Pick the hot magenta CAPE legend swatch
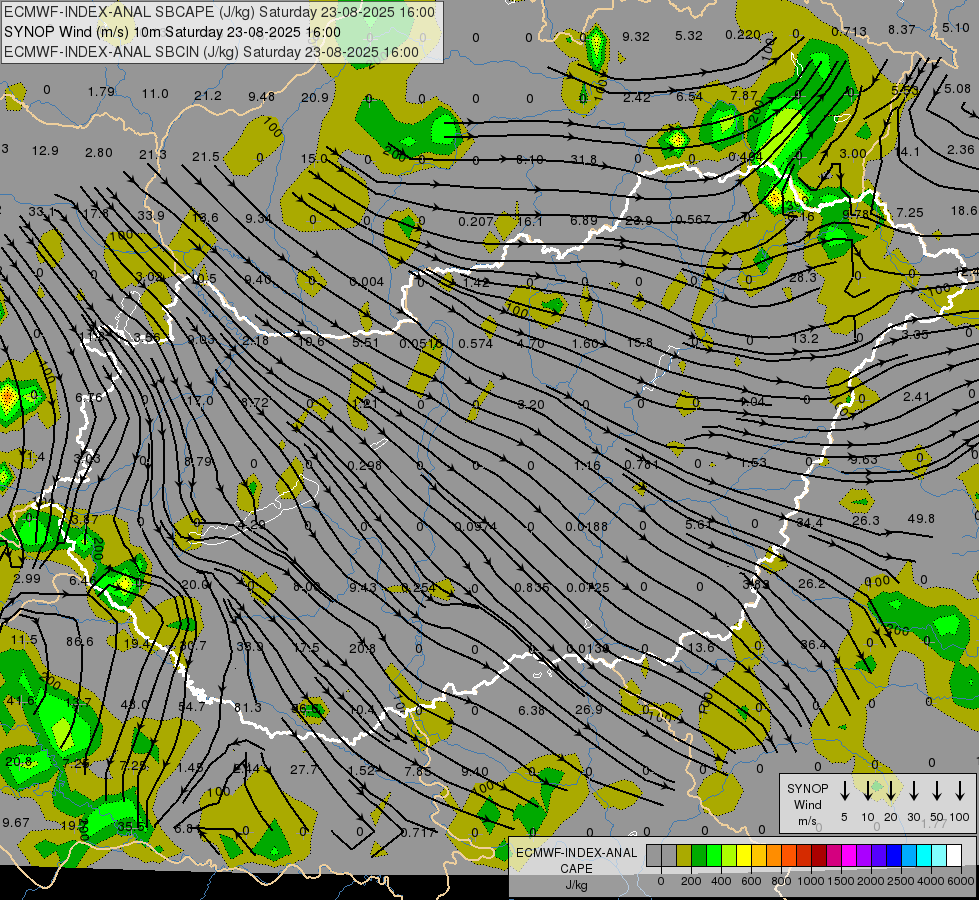 tap(849, 855)
